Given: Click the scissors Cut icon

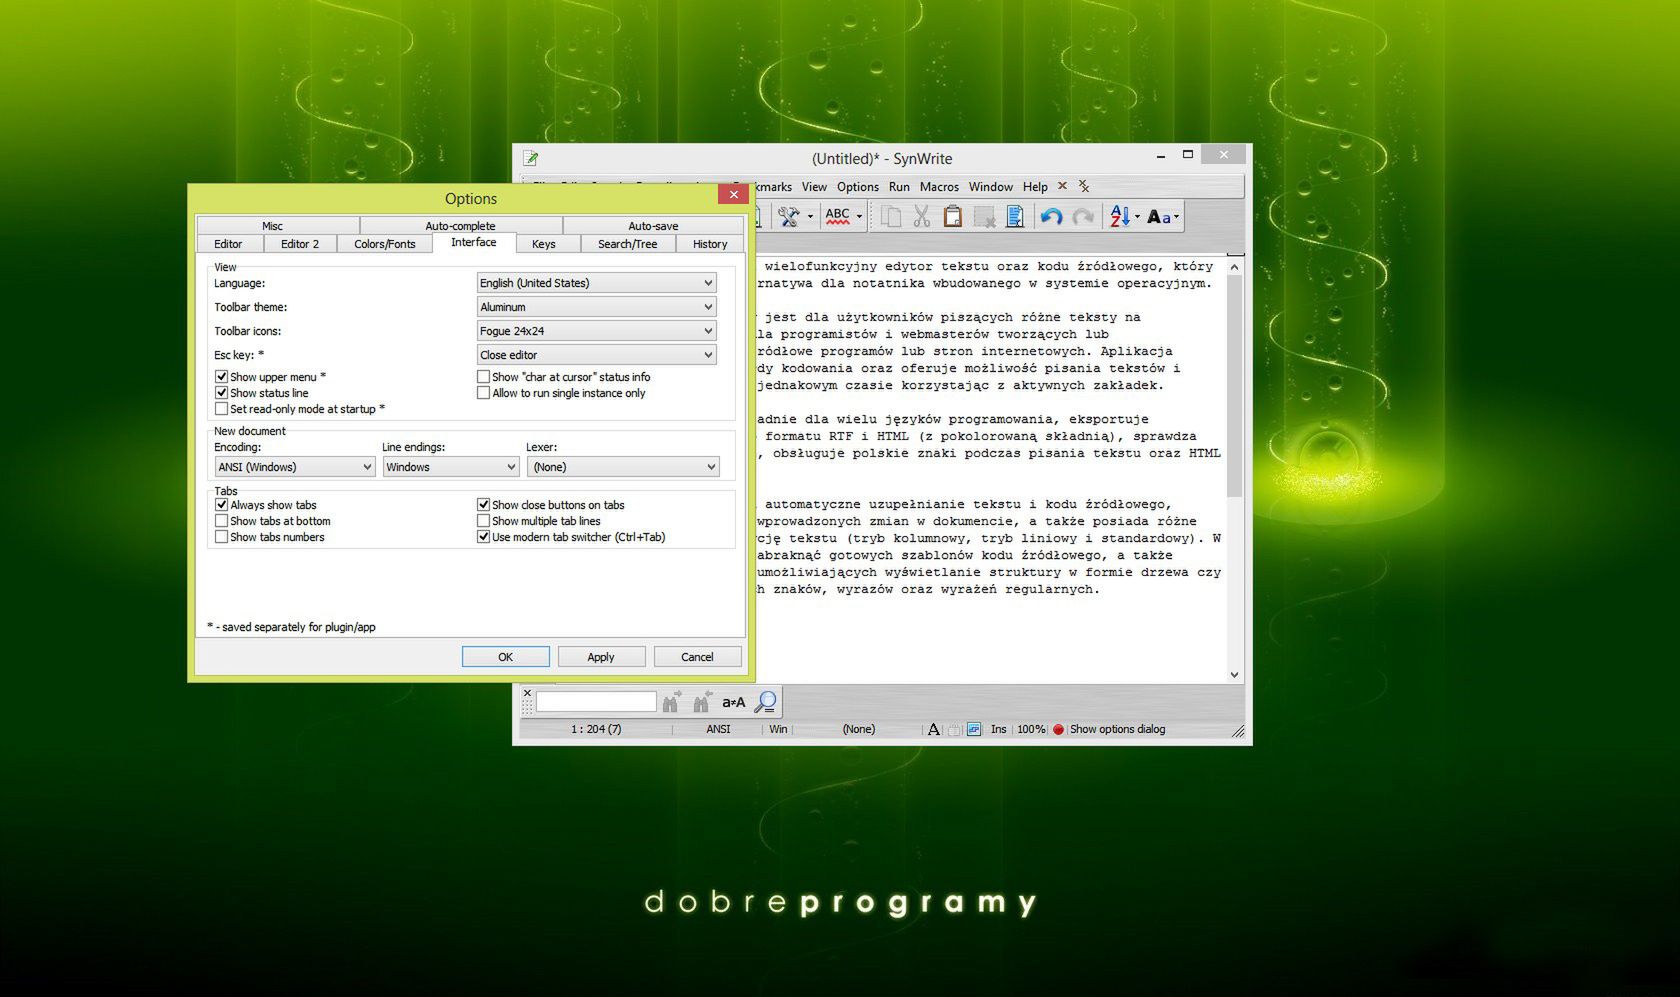Looking at the screenshot, I should pos(921,216).
